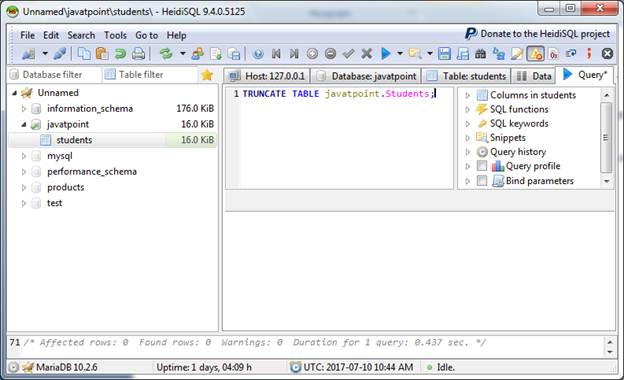The height and width of the screenshot is (380, 624).
Task: Open the session manager icon
Action: point(29,53)
